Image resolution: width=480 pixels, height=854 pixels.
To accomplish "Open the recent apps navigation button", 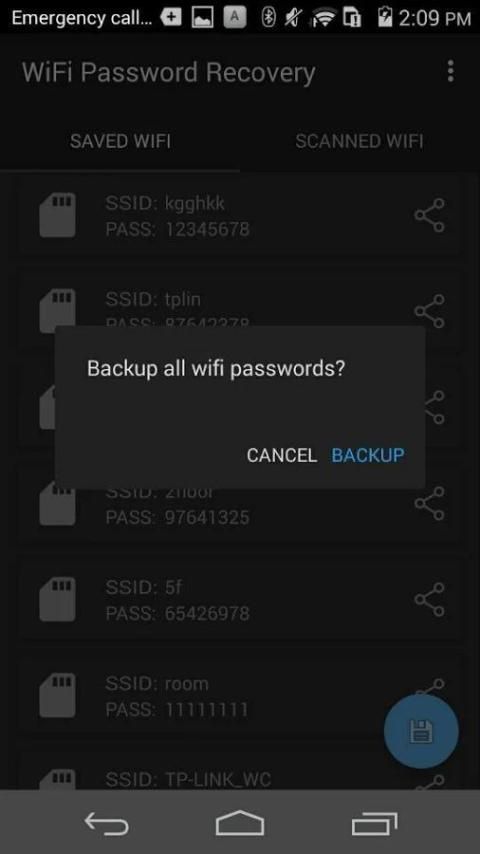I will tap(374, 822).
